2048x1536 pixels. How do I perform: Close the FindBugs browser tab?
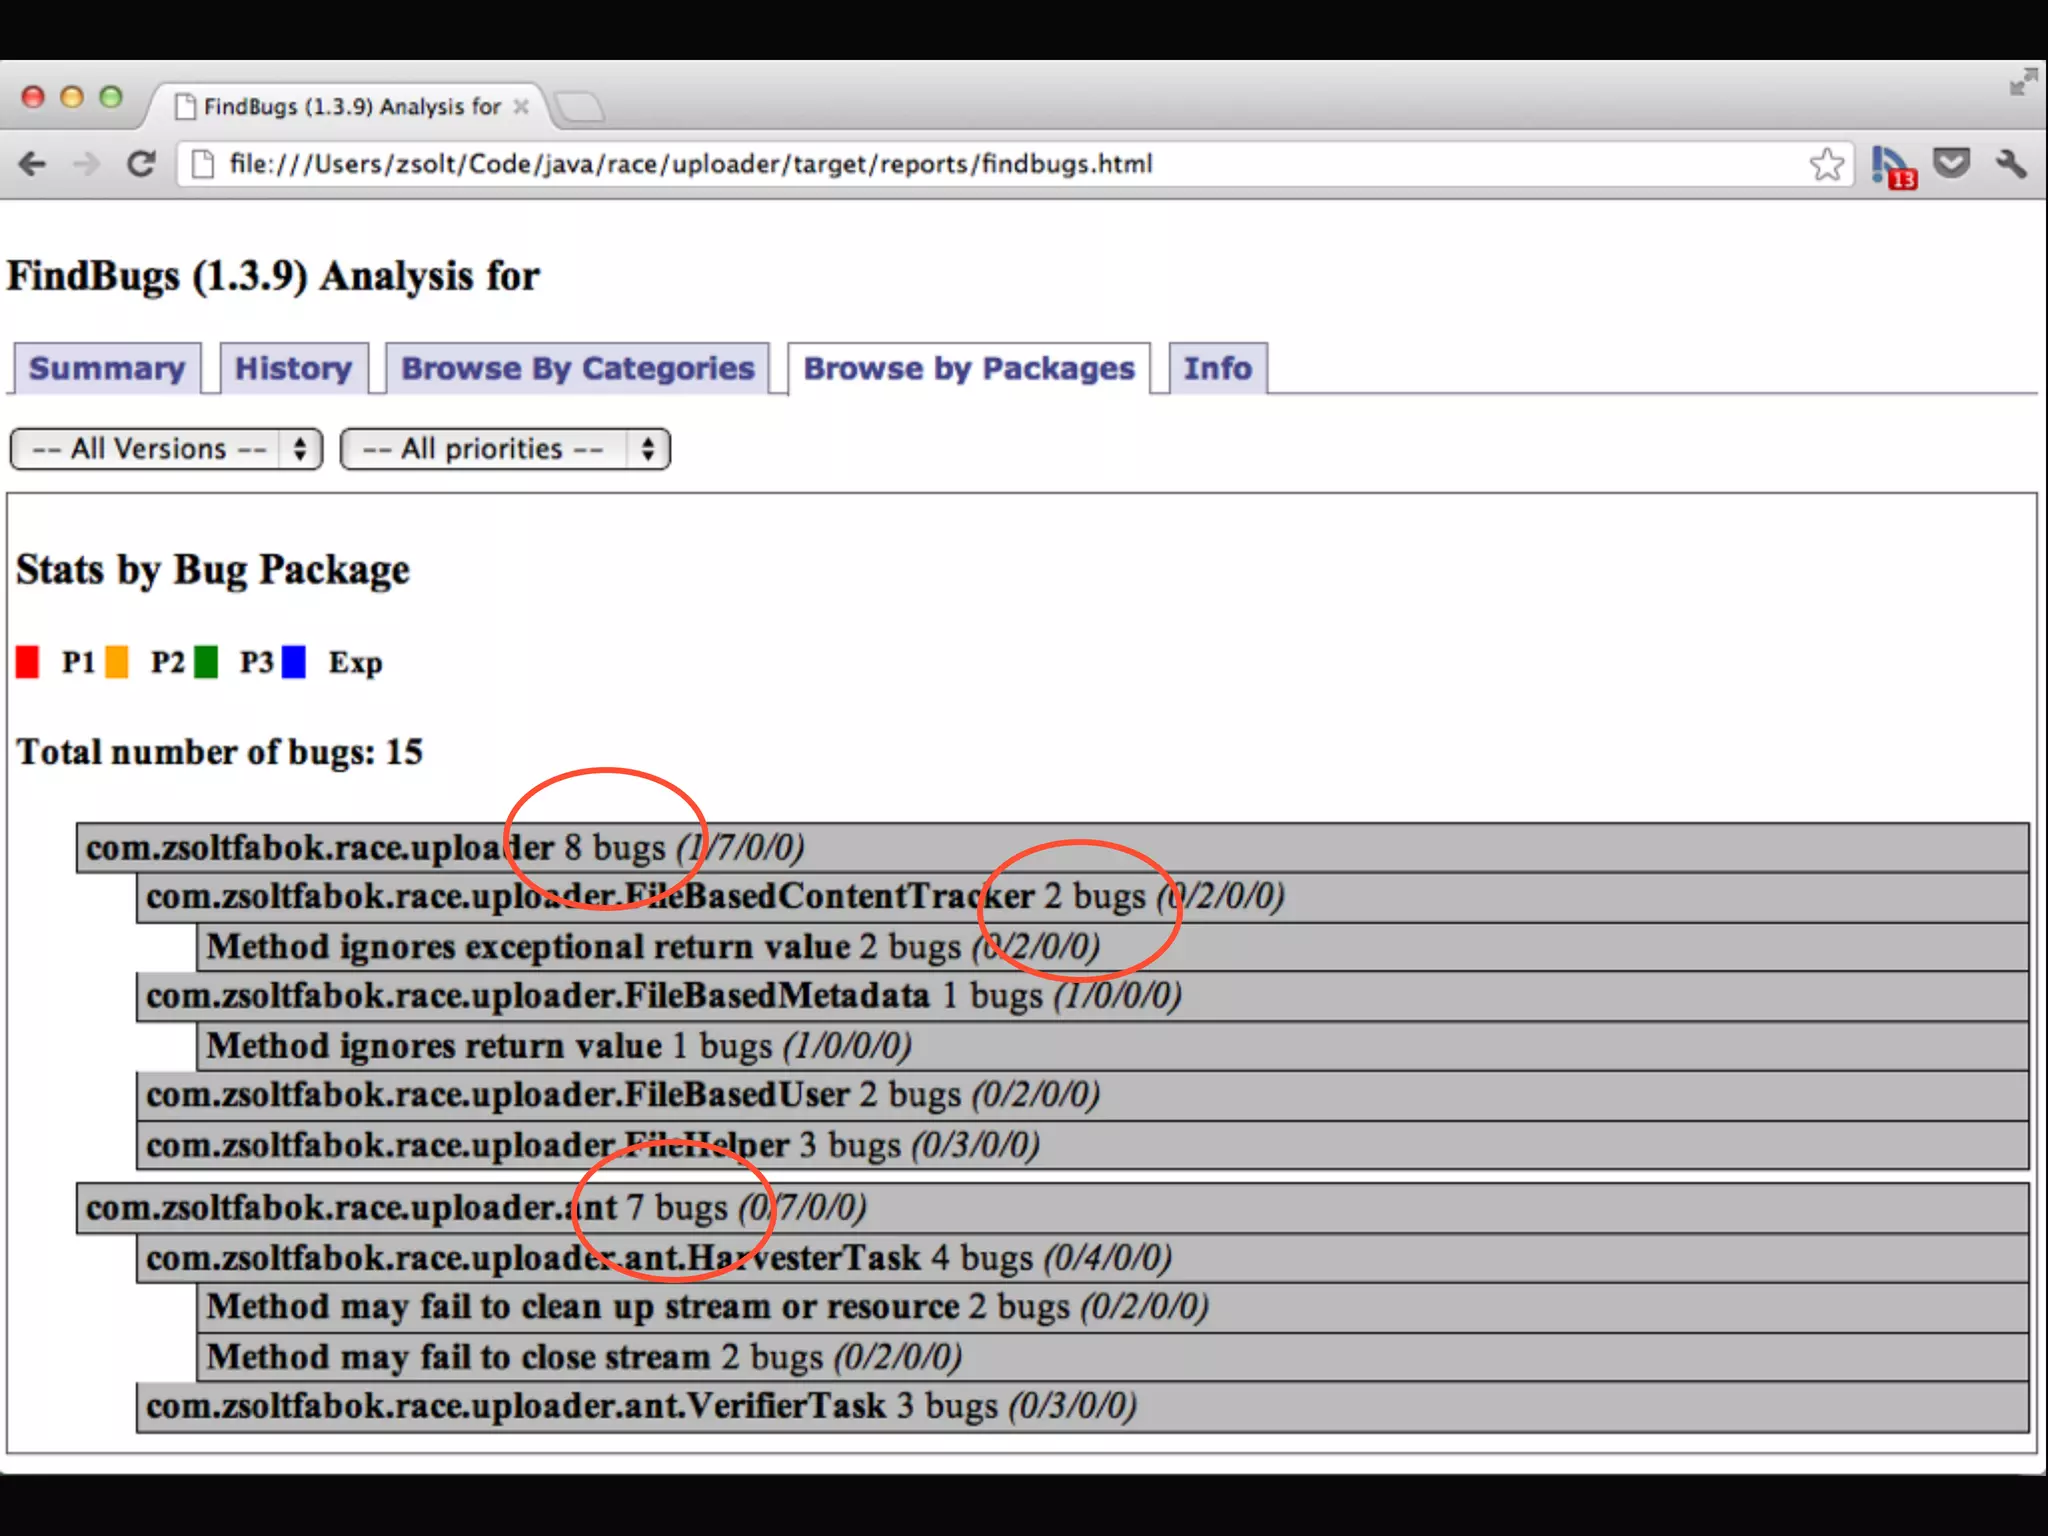(521, 107)
